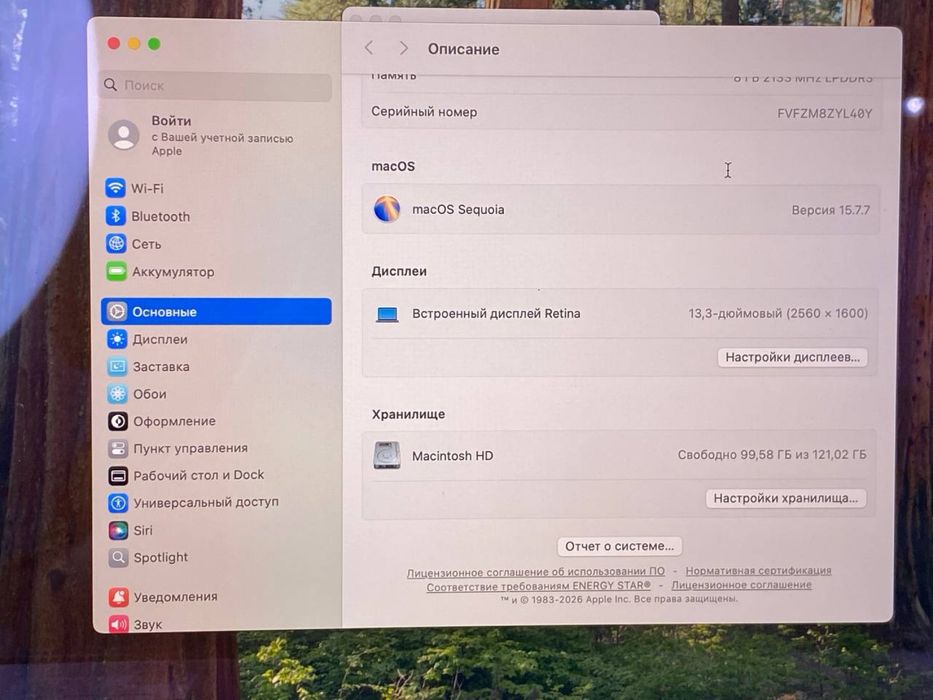Click the Поиск search field

coord(217,85)
